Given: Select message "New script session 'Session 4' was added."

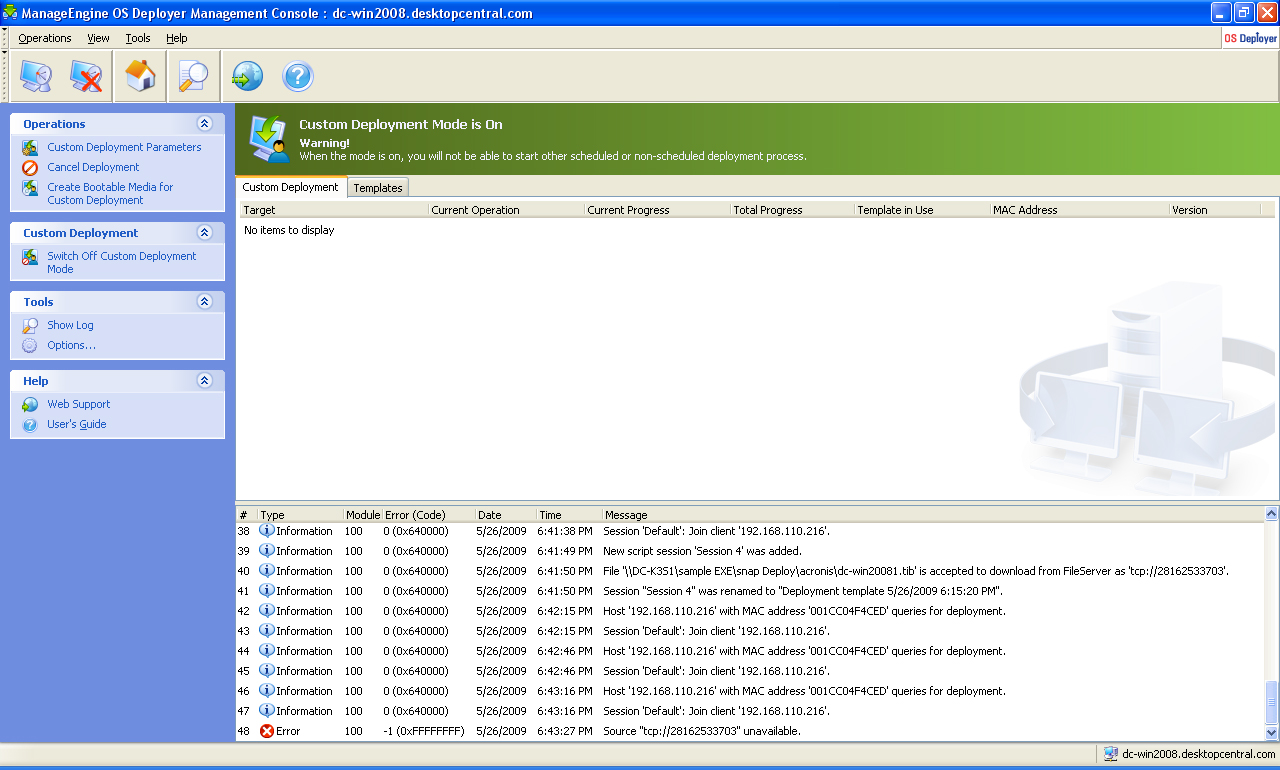Looking at the screenshot, I should click(x=702, y=551).
